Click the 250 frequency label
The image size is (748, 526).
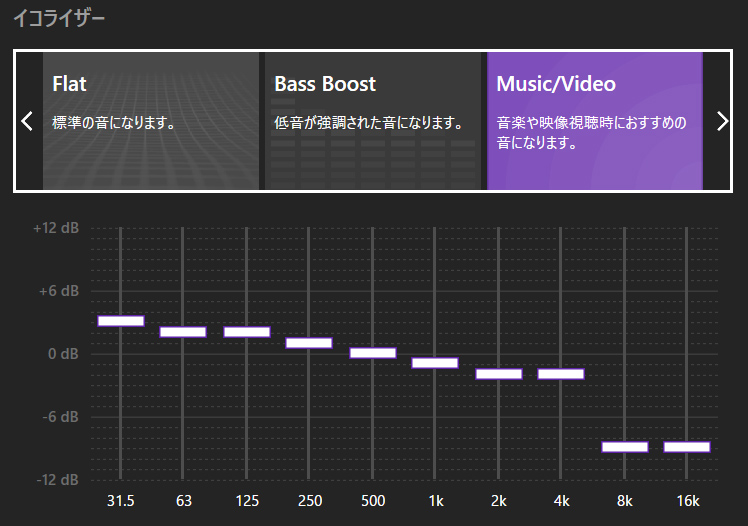[310, 501]
